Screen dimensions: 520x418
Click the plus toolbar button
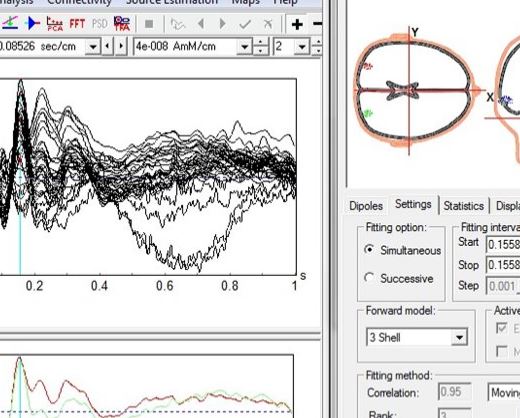pyautogui.click(x=297, y=24)
